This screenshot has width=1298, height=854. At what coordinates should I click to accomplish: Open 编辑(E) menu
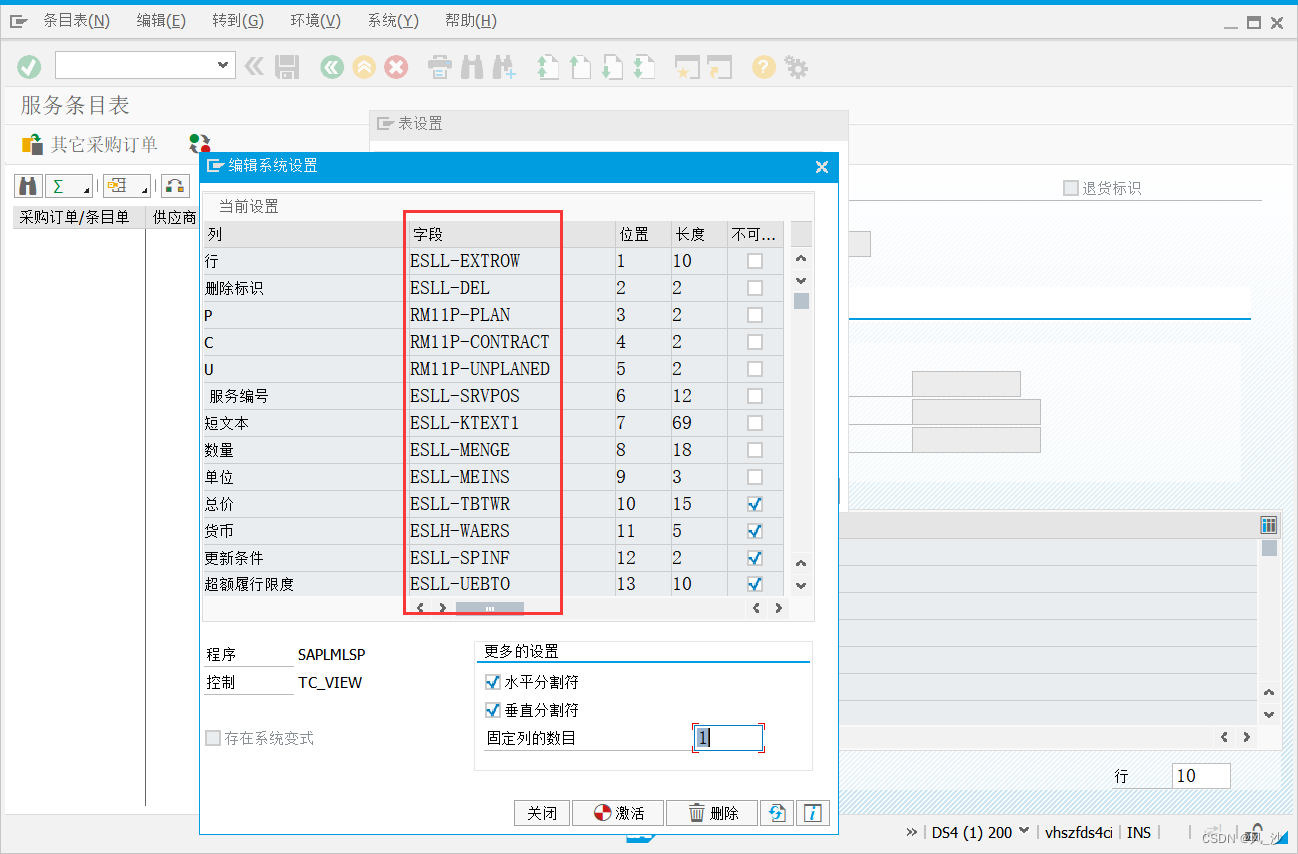[x=161, y=21]
